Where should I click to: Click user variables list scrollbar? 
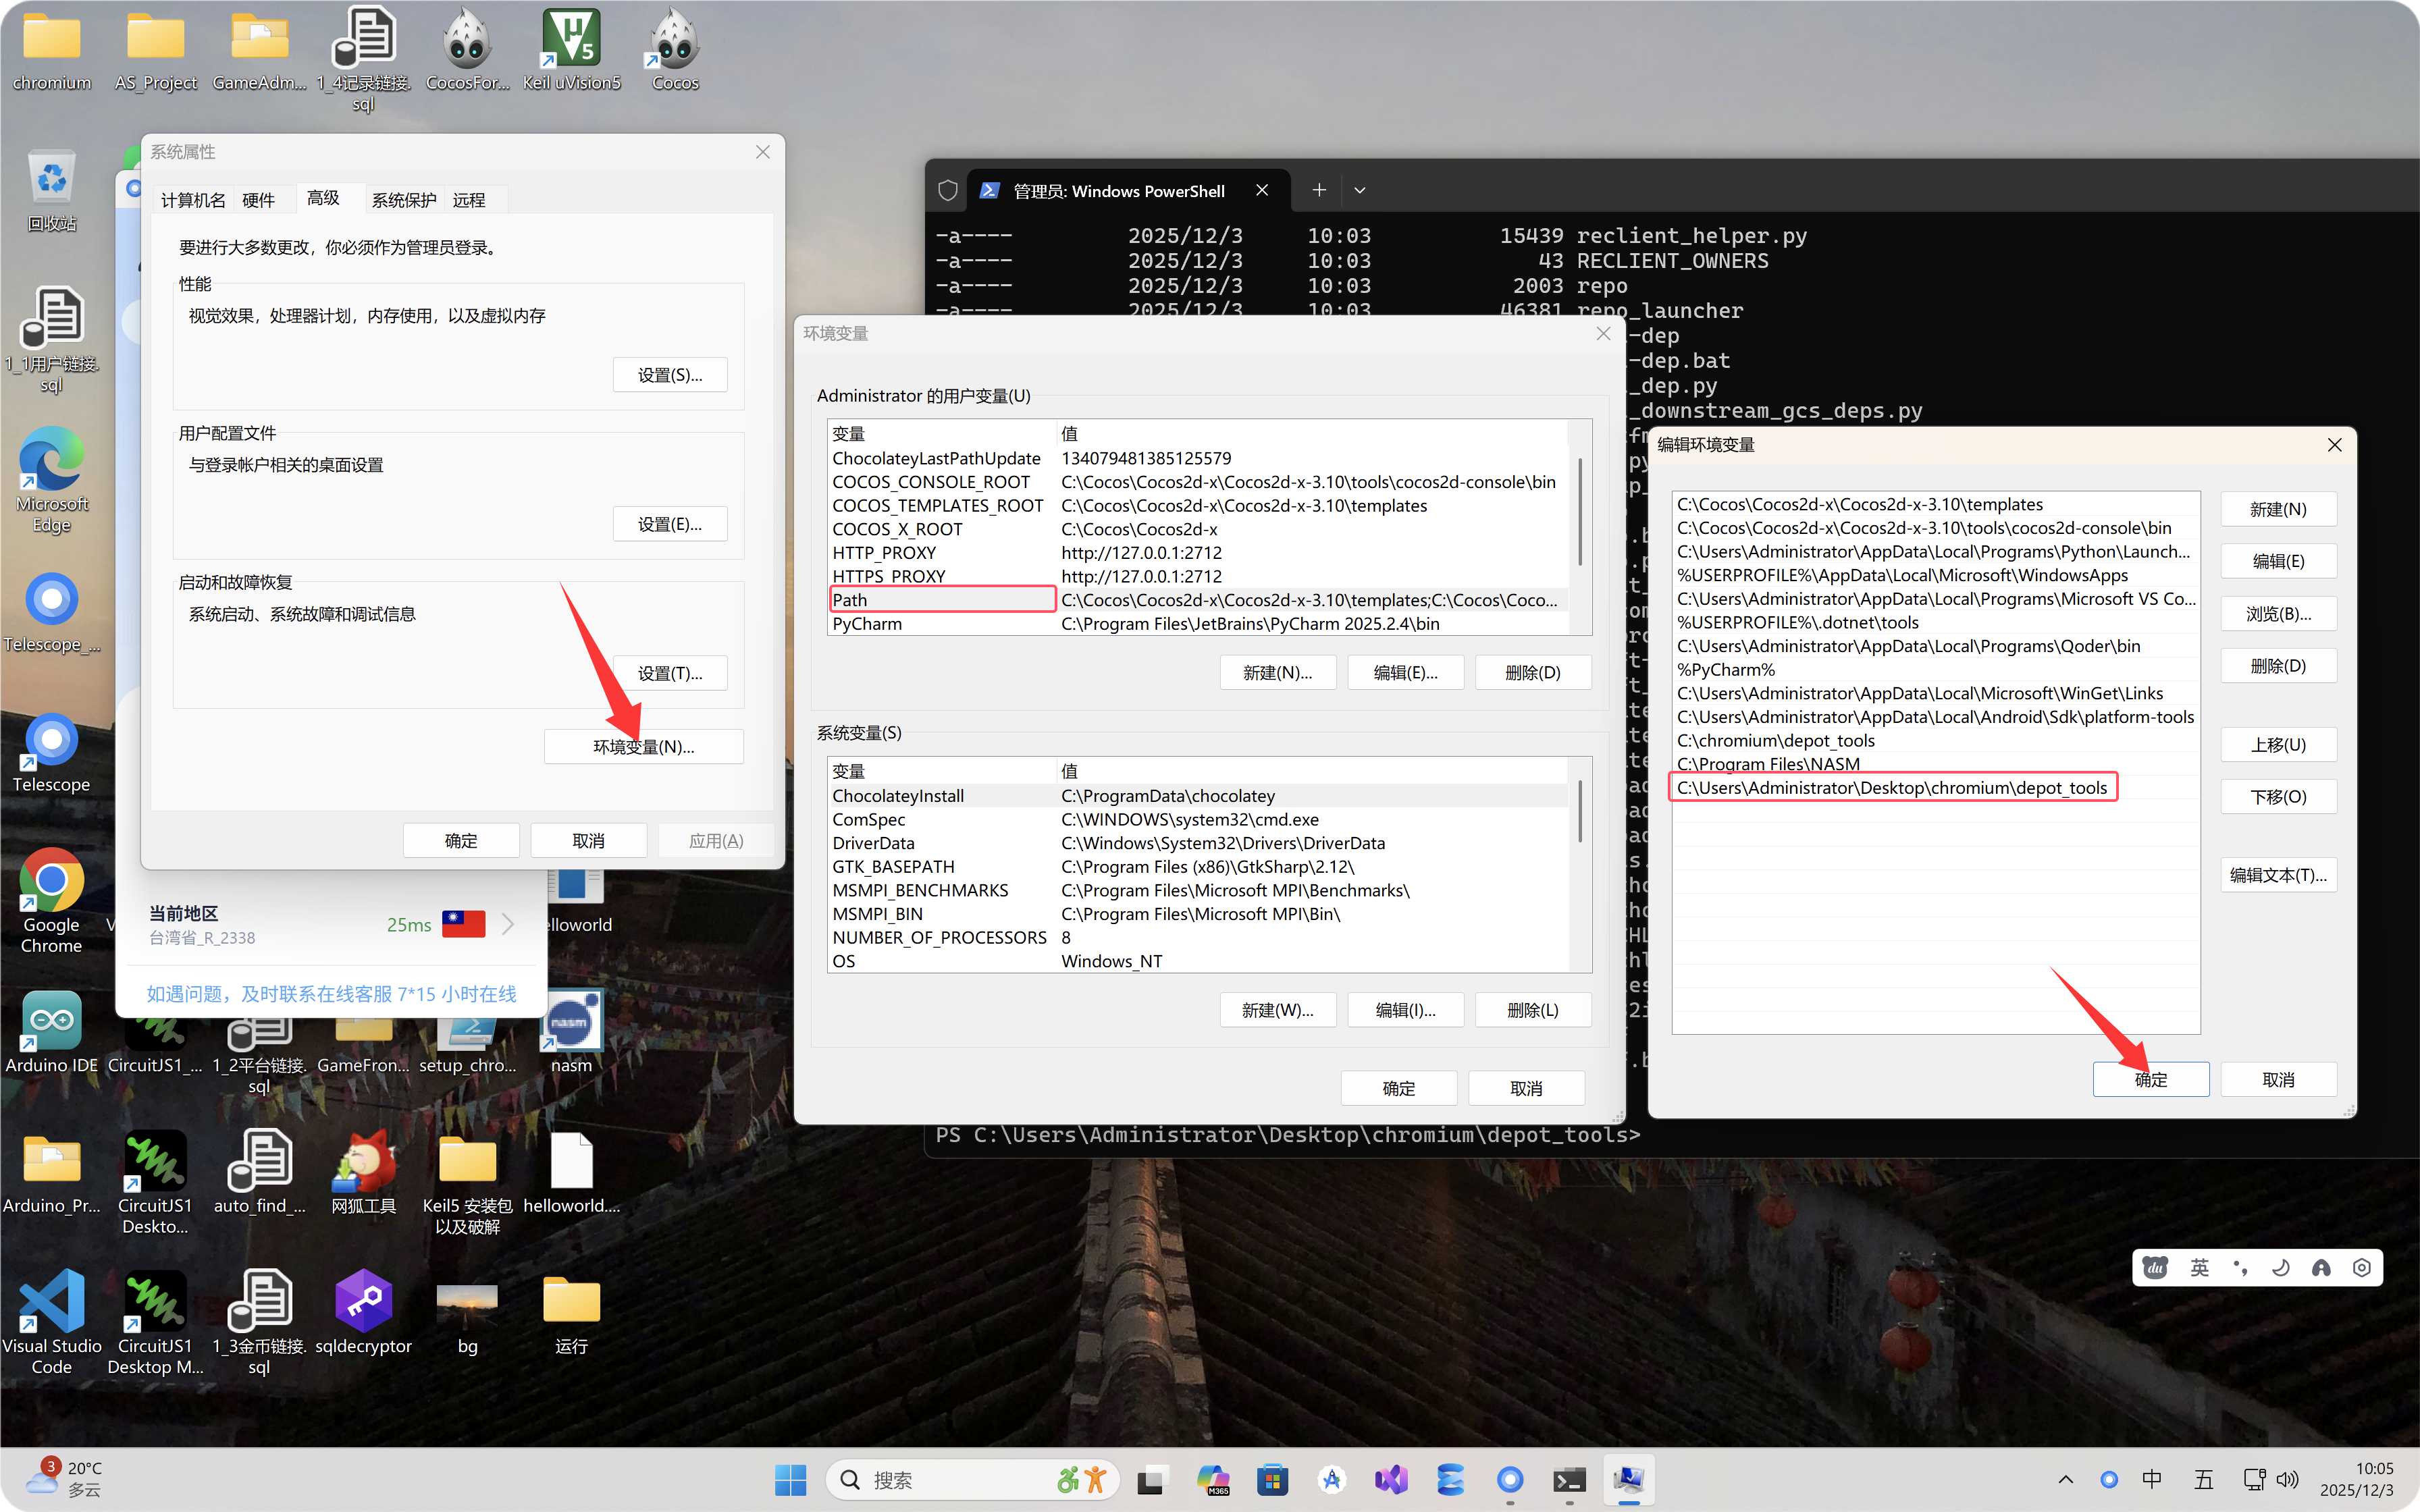(1580, 512)
